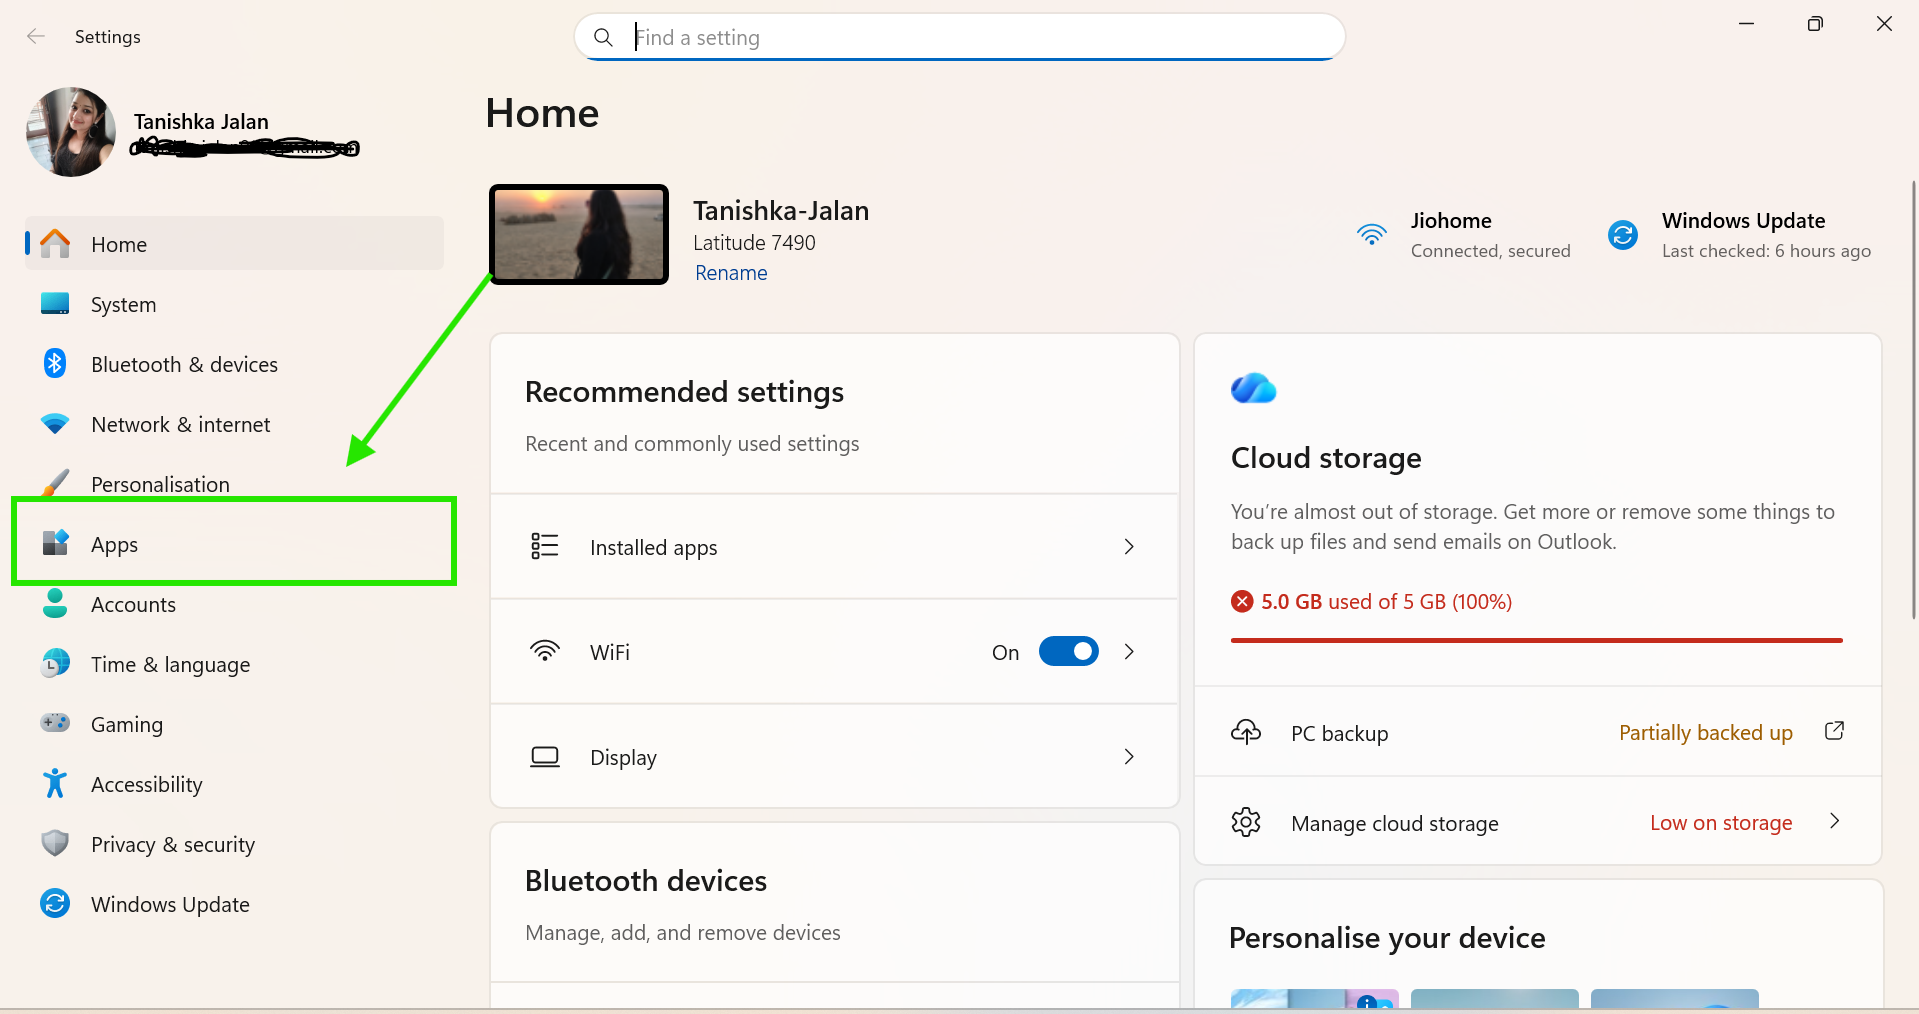Click the '5.0 GB used of 5 GB' text

[x=1386, y=601]
